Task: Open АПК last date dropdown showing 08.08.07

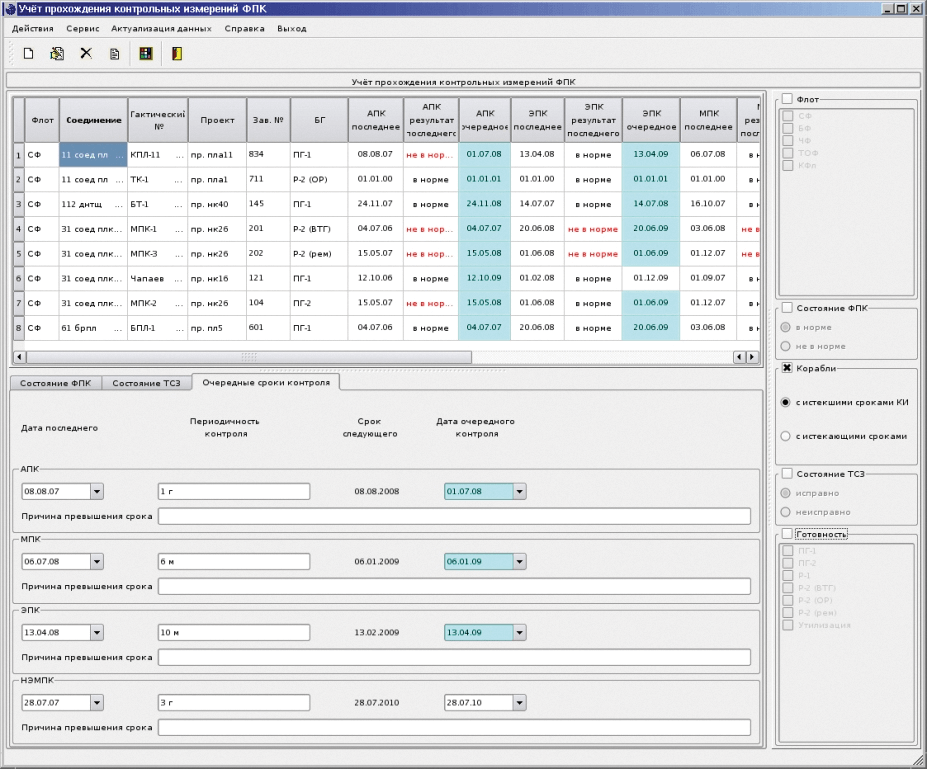Action: click(97, 491)
